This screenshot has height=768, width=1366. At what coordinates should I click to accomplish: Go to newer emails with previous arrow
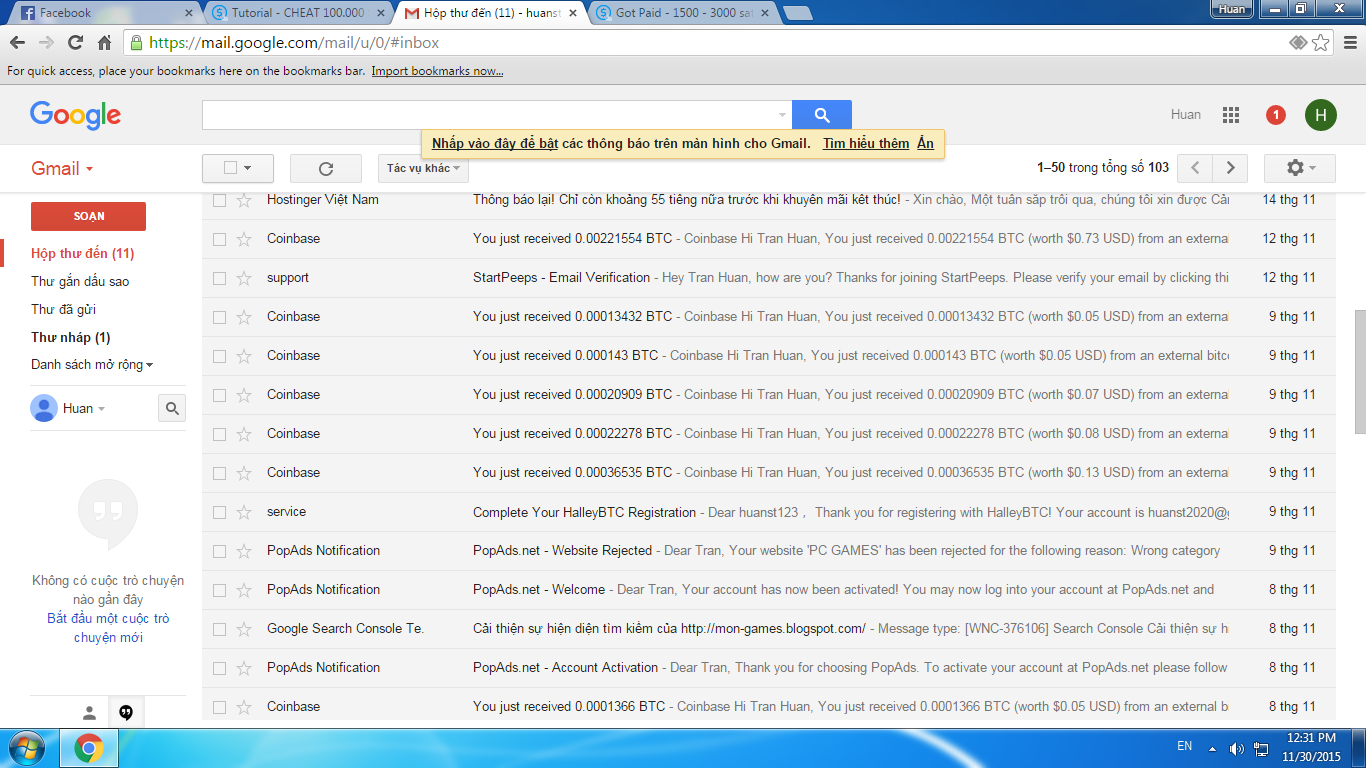1196,168
